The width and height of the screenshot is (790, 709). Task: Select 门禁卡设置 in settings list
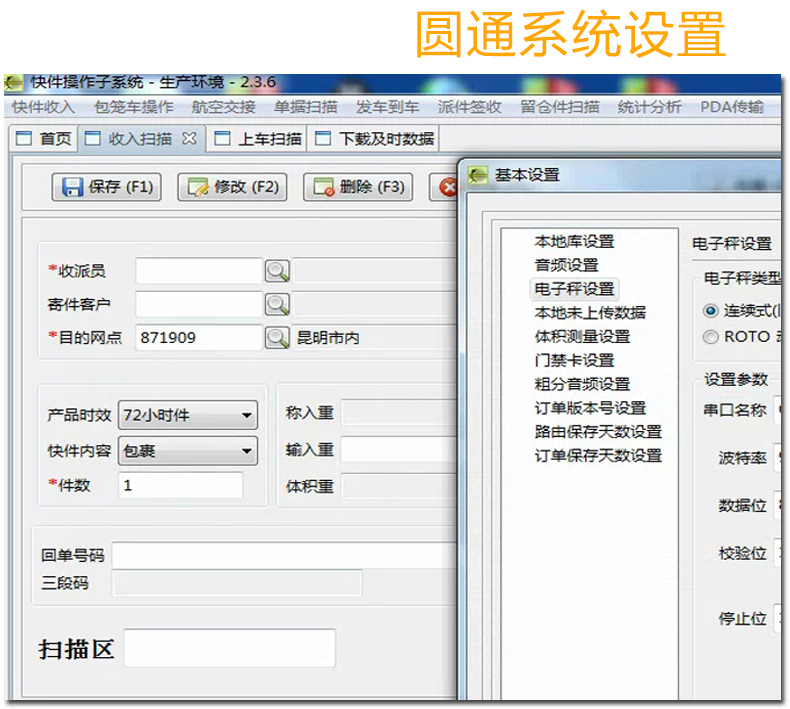coord(574,360)
